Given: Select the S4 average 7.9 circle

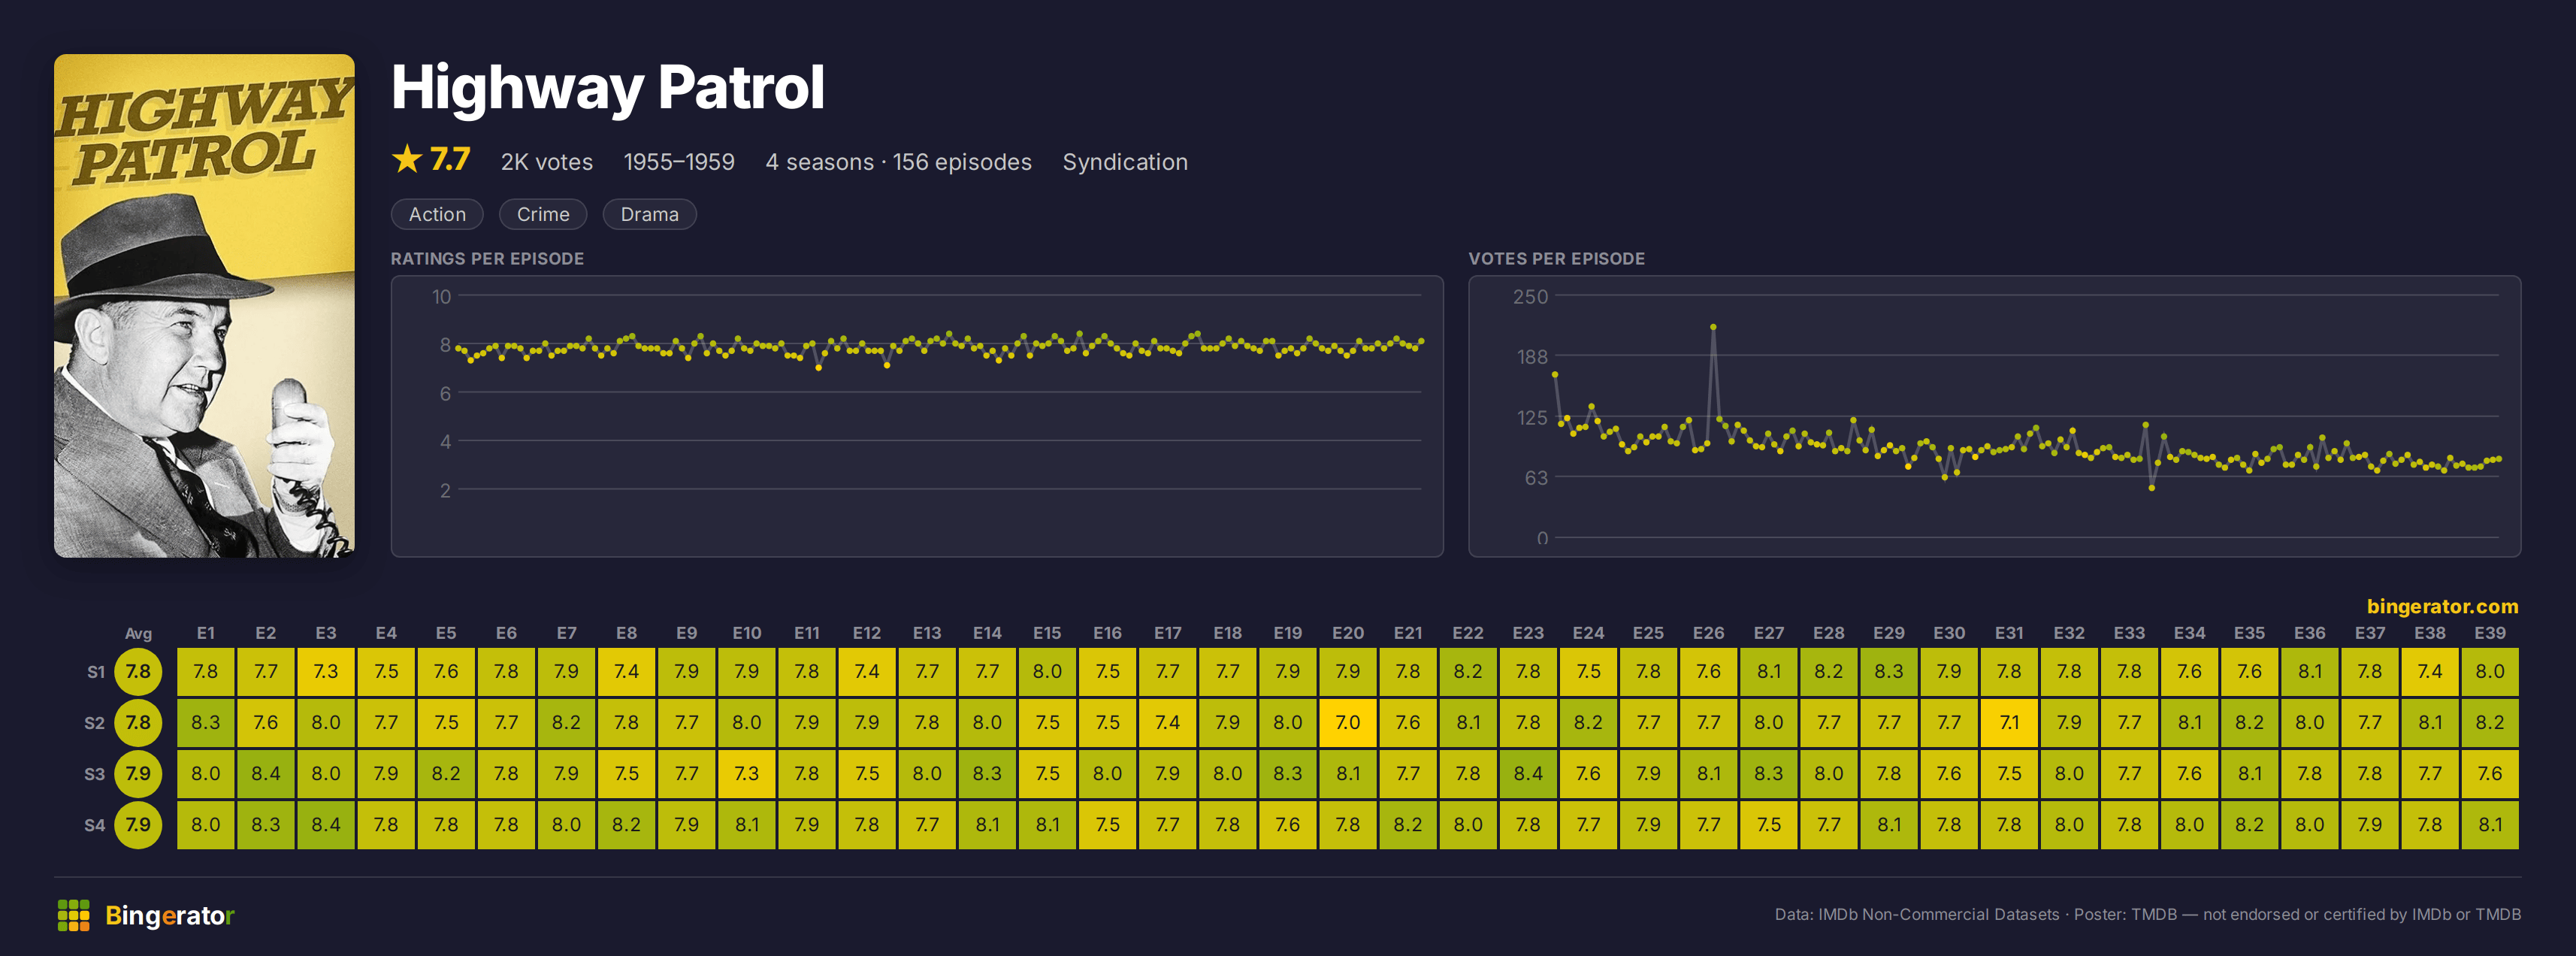Looking at the screenshot, I should click(138, 825).
